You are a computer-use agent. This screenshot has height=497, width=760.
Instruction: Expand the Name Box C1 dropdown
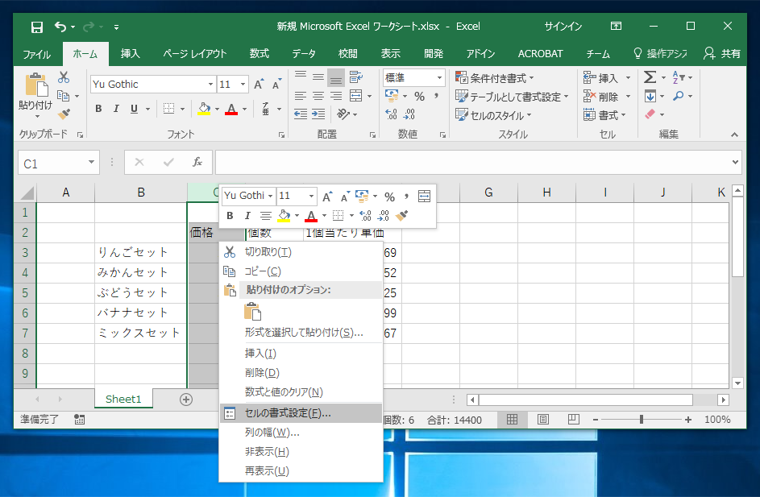[91, 162]
